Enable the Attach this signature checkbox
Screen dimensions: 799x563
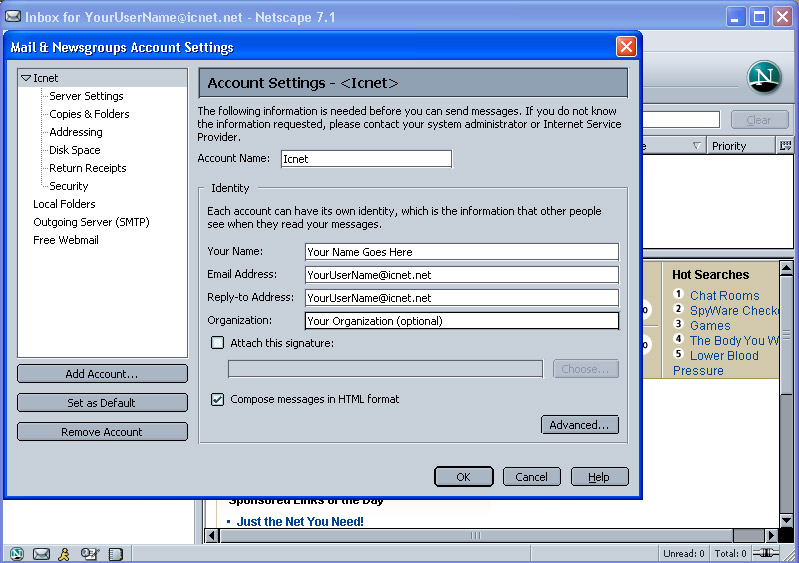218,342
